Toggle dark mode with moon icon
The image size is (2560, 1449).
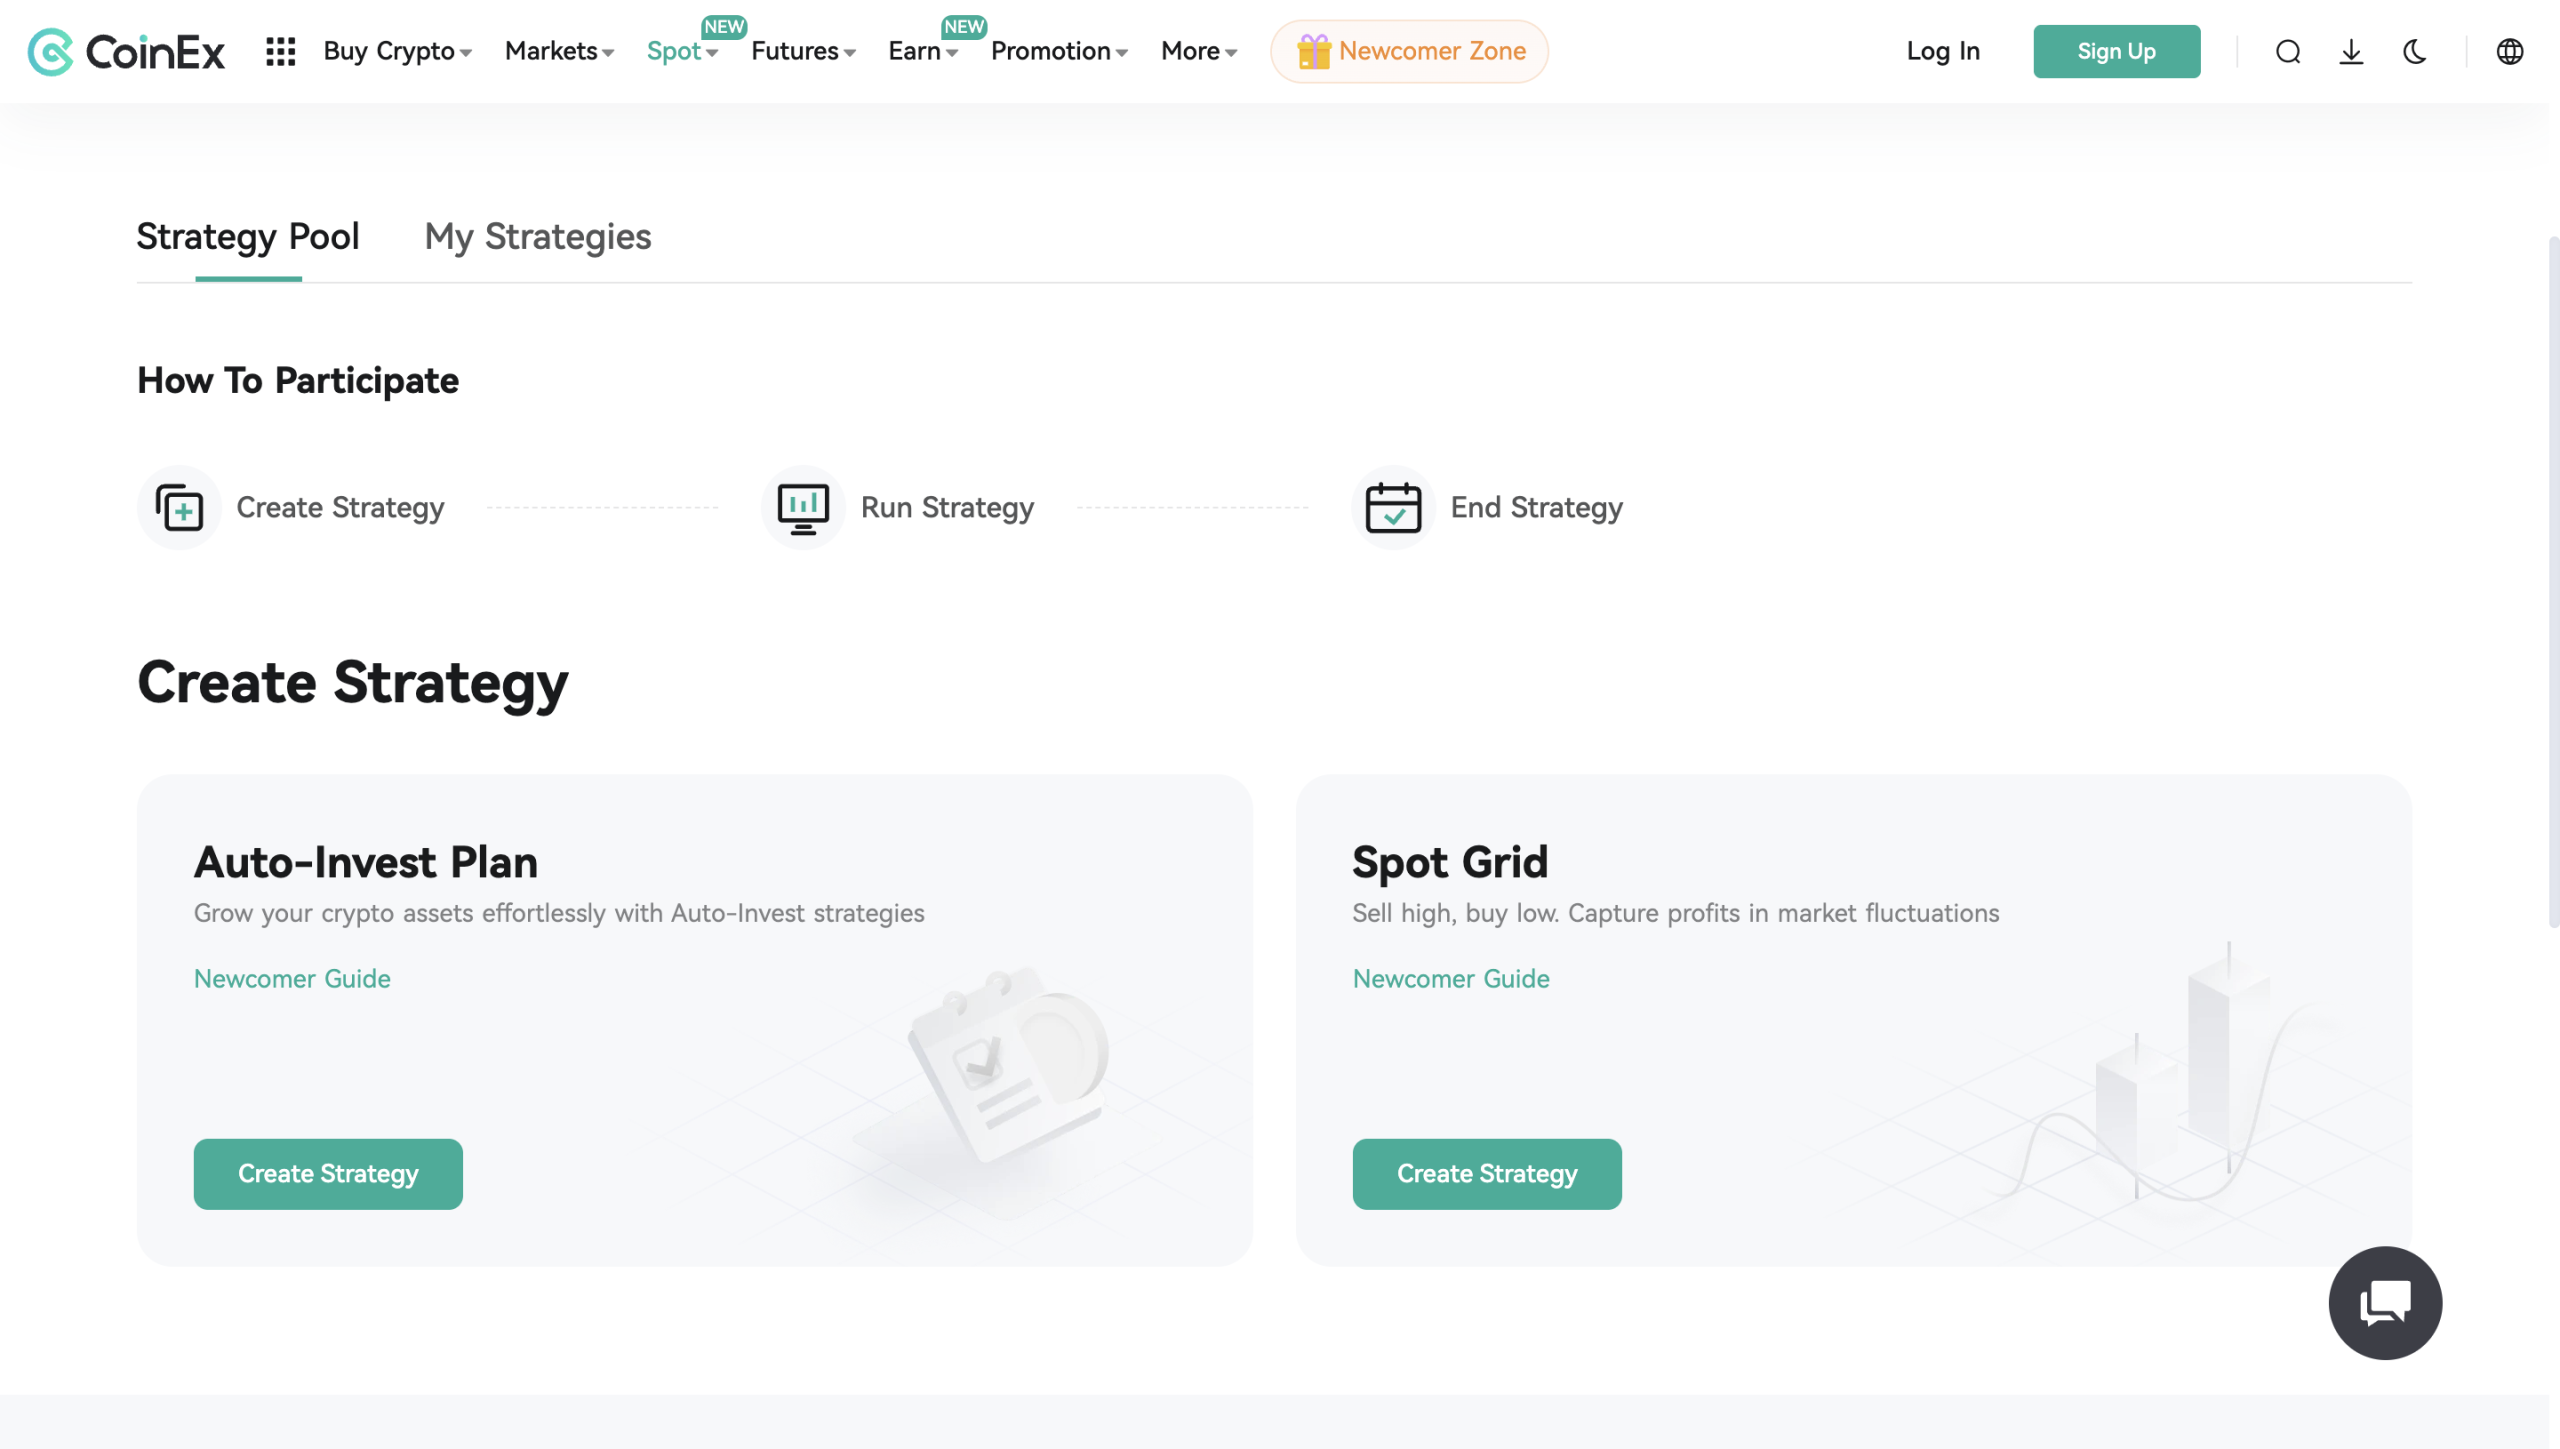tap(2415, 52)
